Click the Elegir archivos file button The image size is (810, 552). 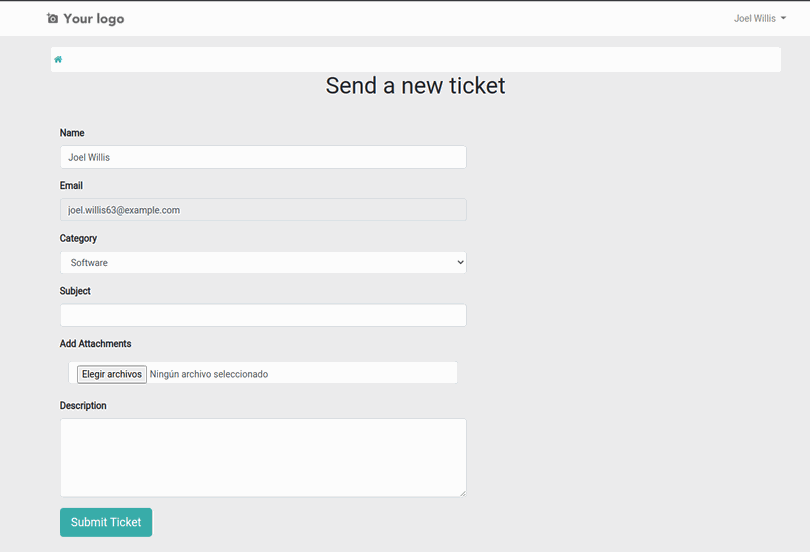click(112, 374)
